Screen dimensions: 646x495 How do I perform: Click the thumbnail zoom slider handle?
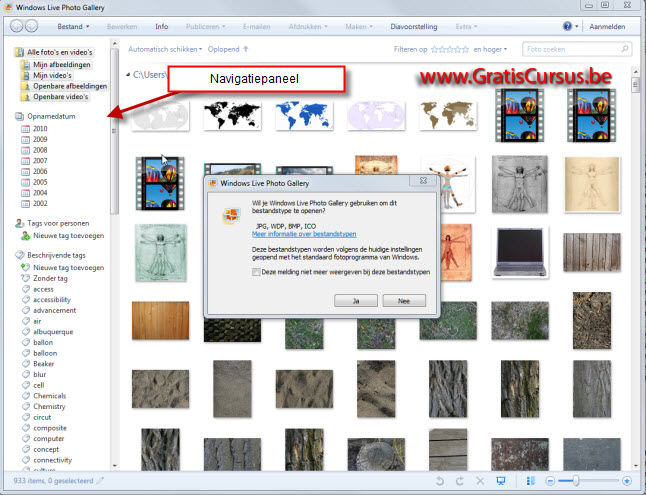(x=576, y=481)
